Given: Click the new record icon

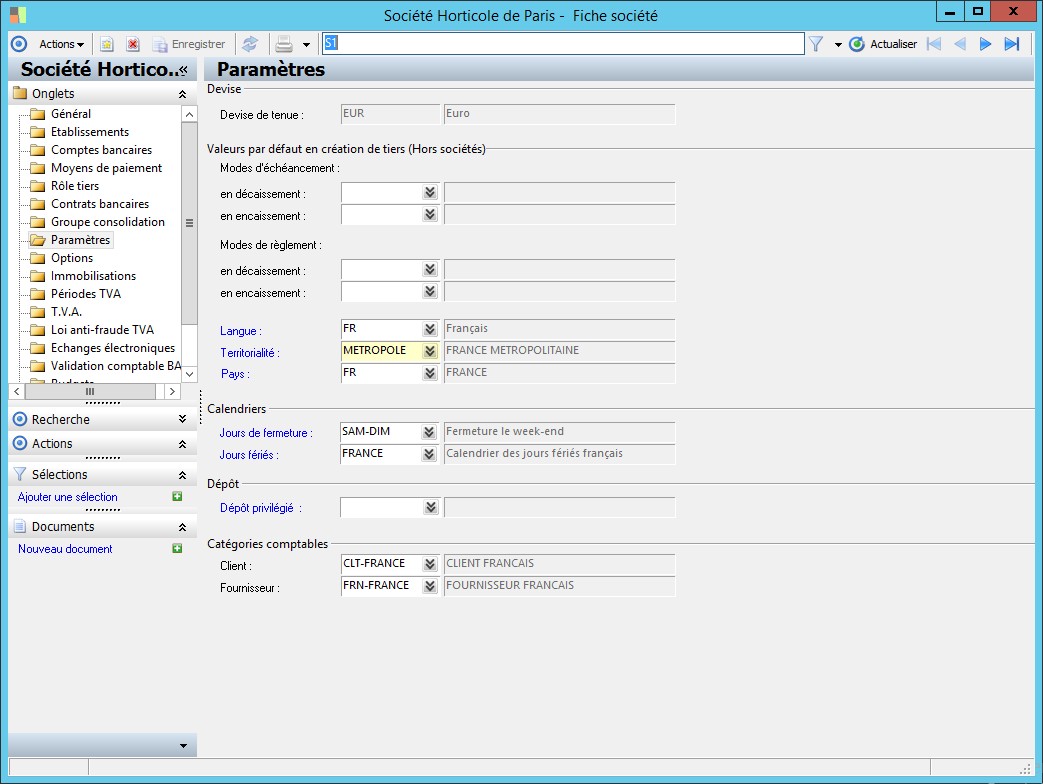Looking at the screenshot, I should click(x=106, y=45).
